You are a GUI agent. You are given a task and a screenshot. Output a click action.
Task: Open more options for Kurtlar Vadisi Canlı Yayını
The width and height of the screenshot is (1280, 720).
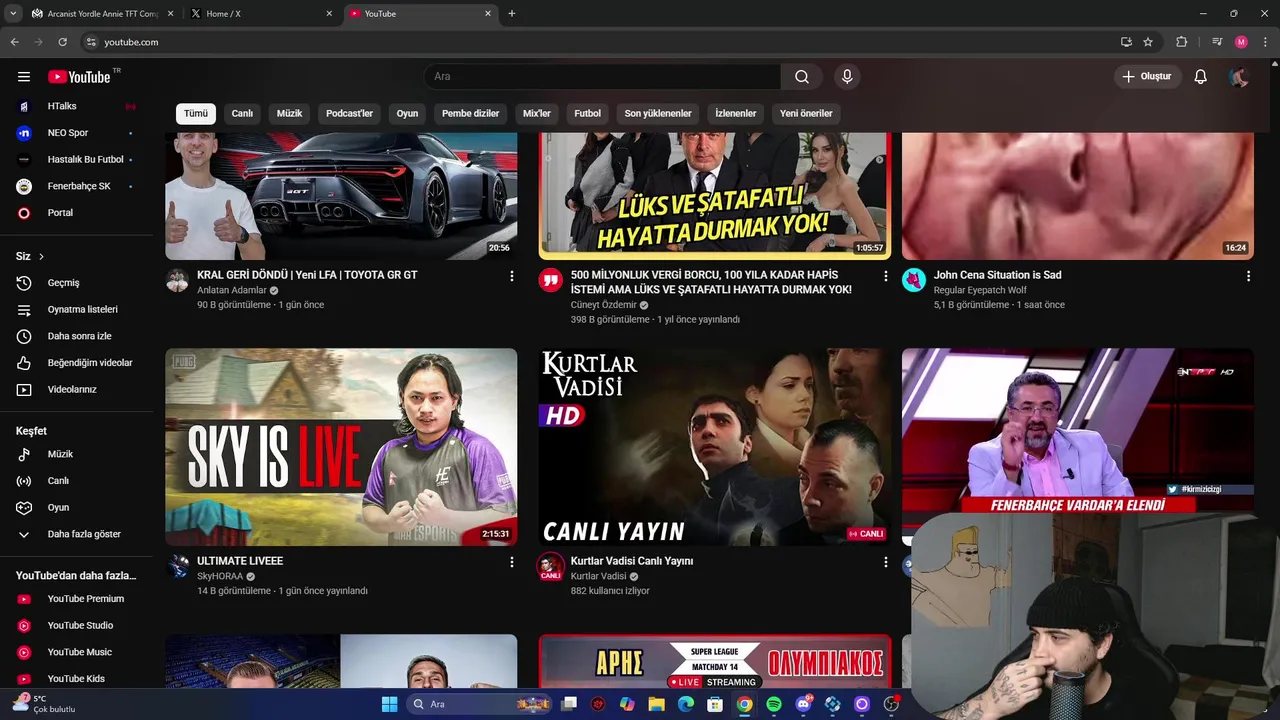(885, 562)
